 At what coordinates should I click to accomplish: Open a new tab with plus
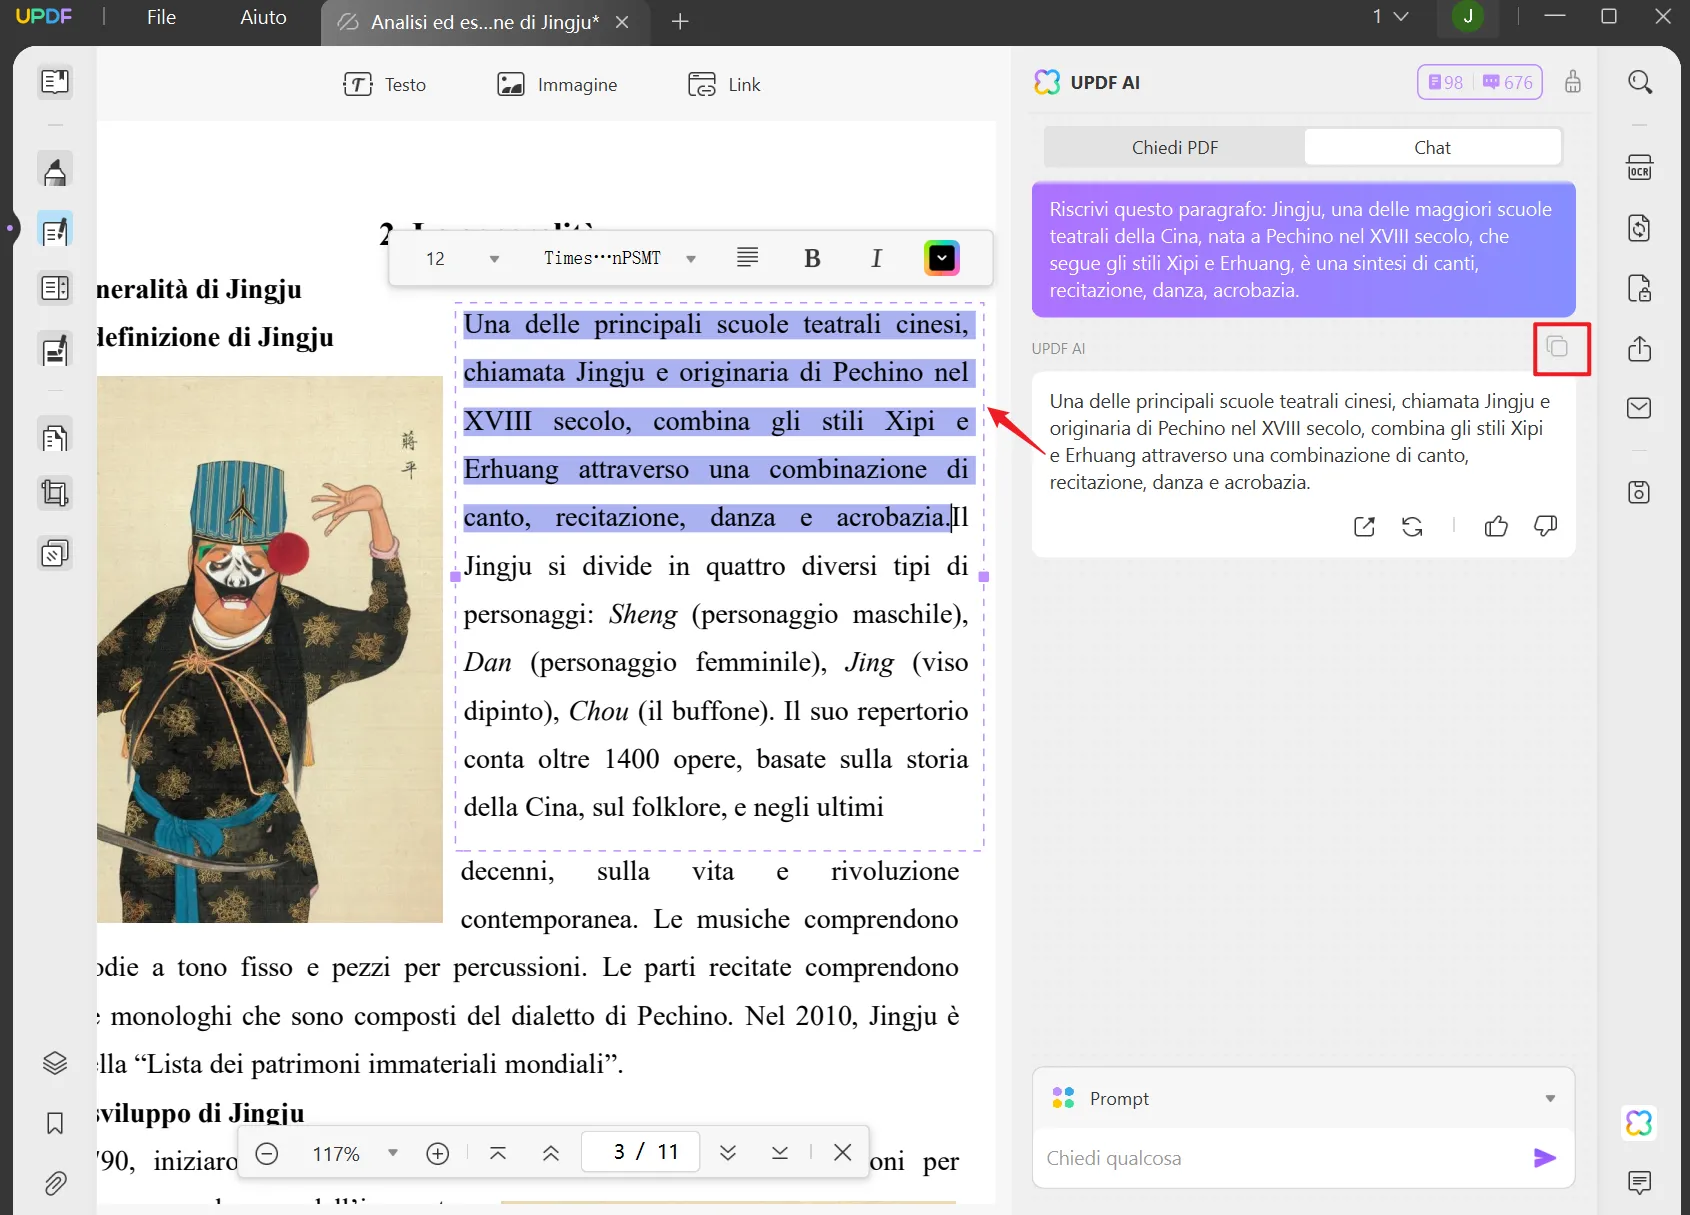tap(680, 22)
